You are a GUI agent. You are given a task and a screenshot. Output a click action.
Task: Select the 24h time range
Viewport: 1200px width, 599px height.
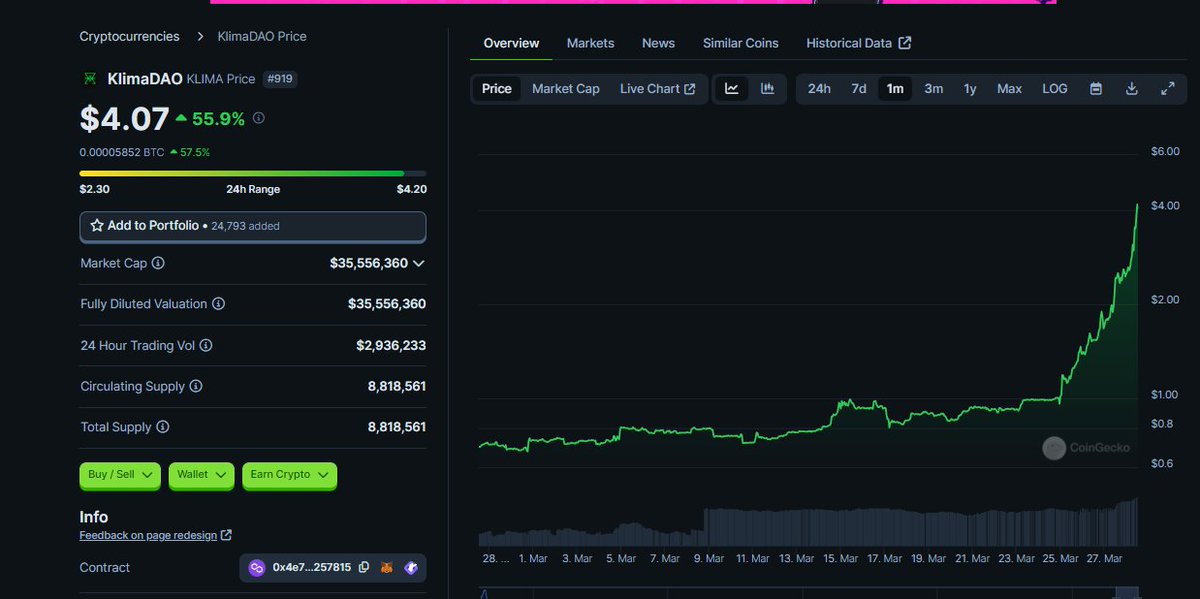[x=819, y=88]
